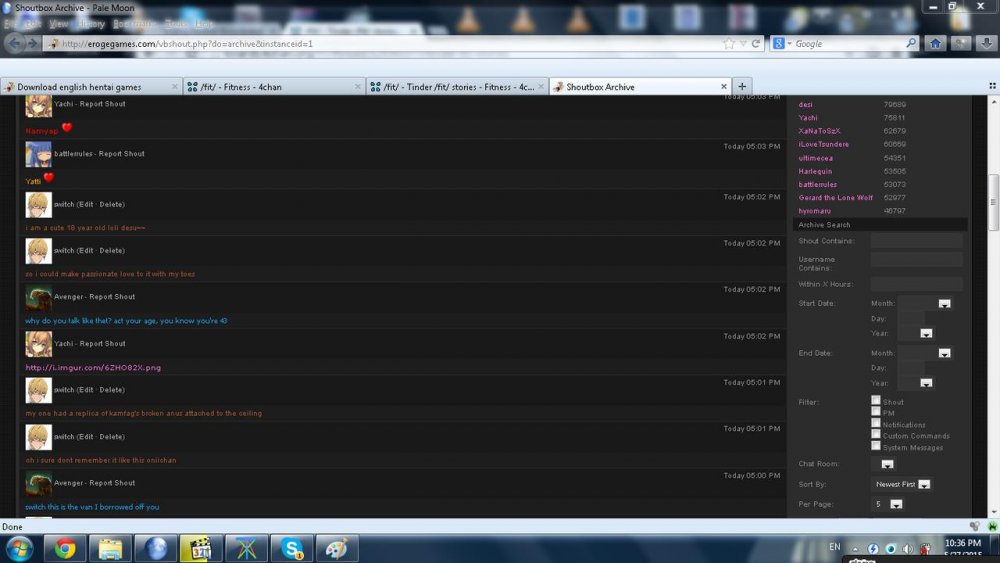
Task: Check the PM filter checkbox
Action: [x=876, y=411]
